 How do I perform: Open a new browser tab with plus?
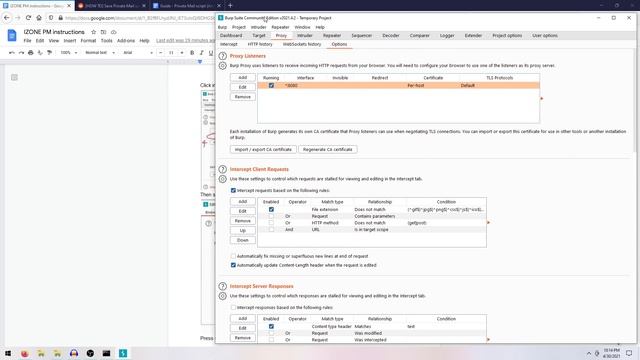[x=230, y=6]
